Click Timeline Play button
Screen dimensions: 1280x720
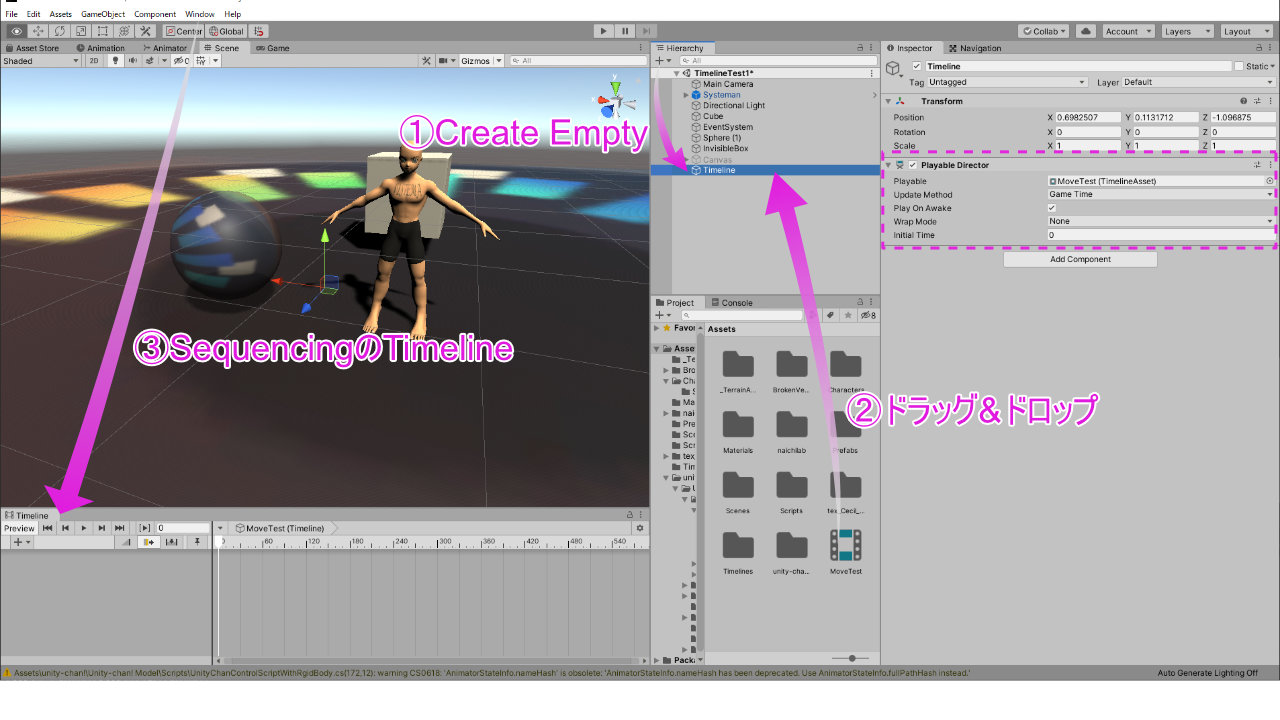click(84, 528)
